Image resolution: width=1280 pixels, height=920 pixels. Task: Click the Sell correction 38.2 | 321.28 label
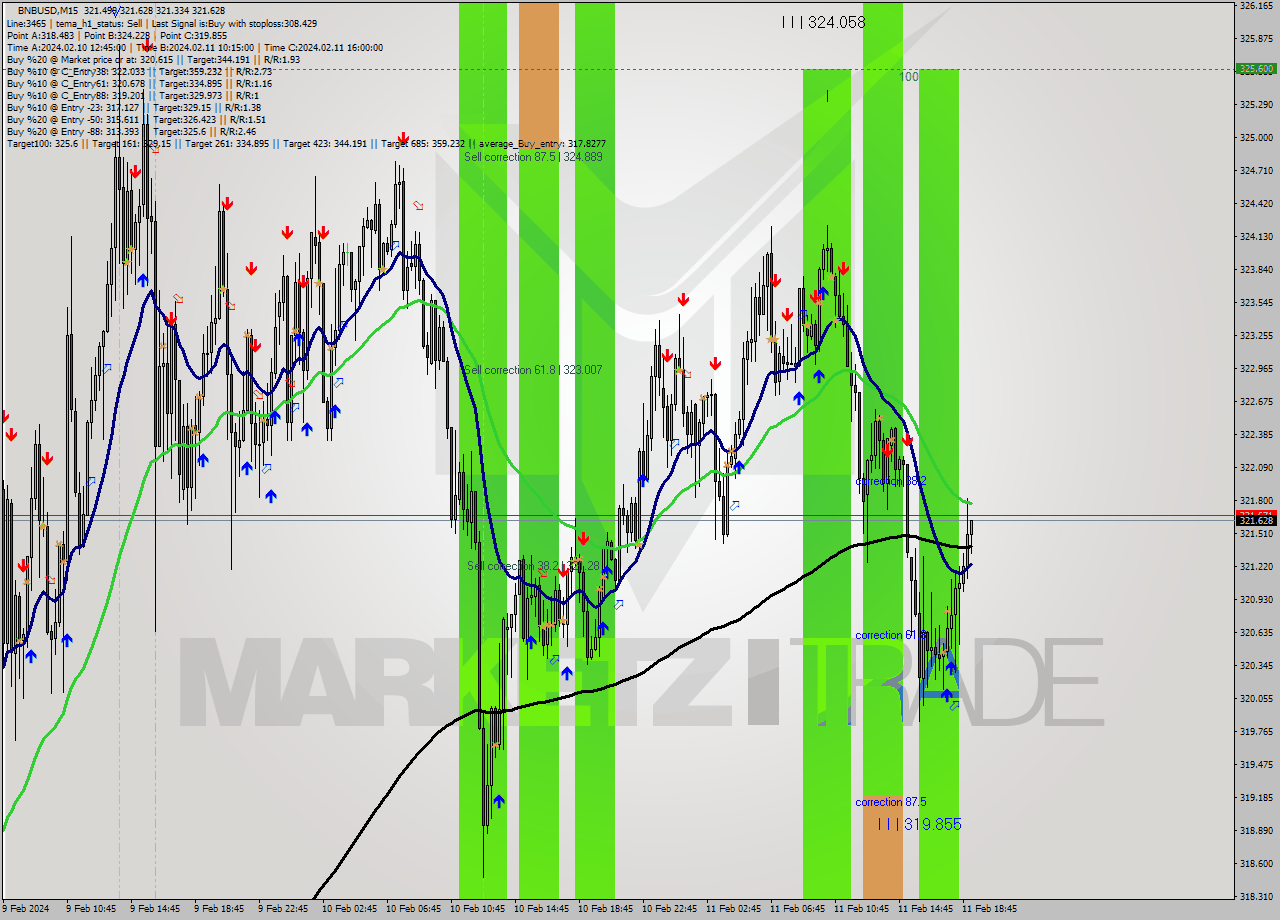coord(533,566)
